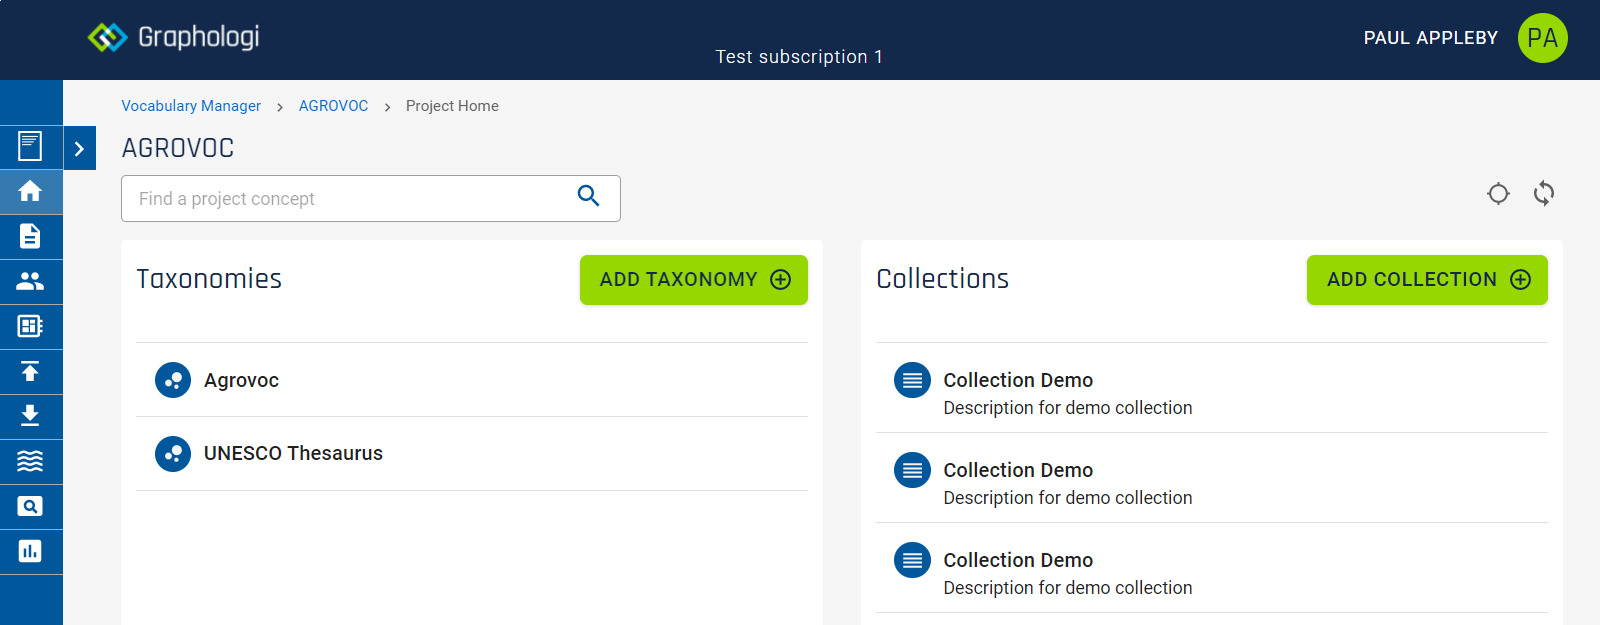Click the magnifier icon in the concept search
The image size is (1600, 625).
pos(589,196)
